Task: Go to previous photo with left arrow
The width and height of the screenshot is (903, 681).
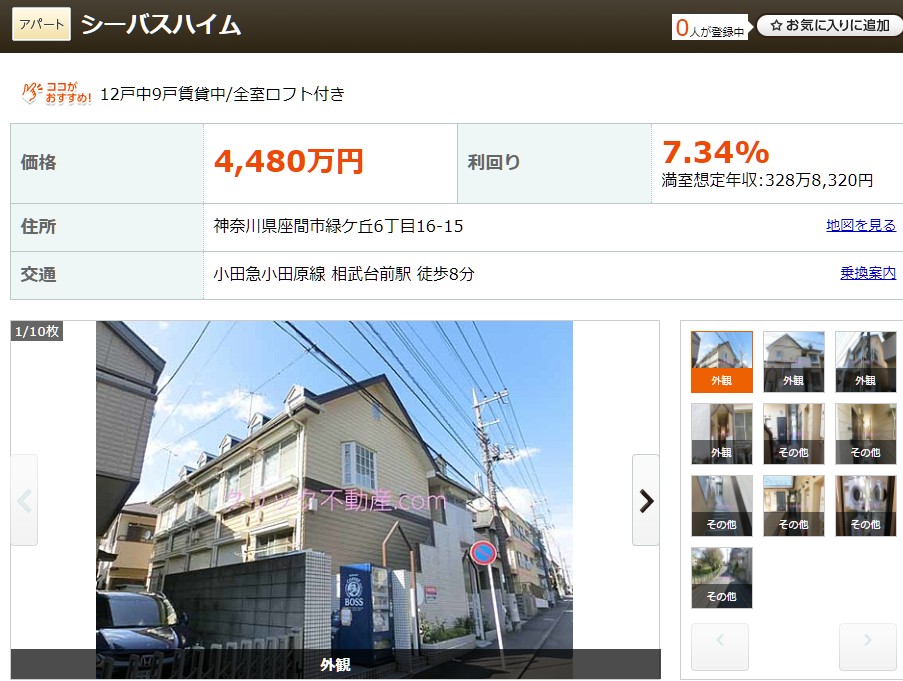Action: pos(24,500)
